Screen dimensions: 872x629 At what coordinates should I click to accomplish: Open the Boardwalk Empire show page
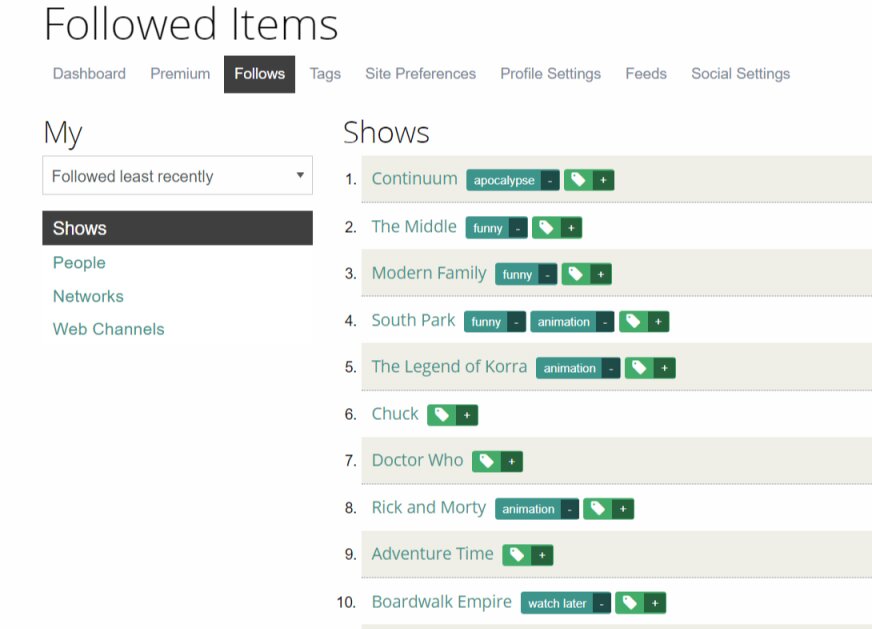click(442, 602)
